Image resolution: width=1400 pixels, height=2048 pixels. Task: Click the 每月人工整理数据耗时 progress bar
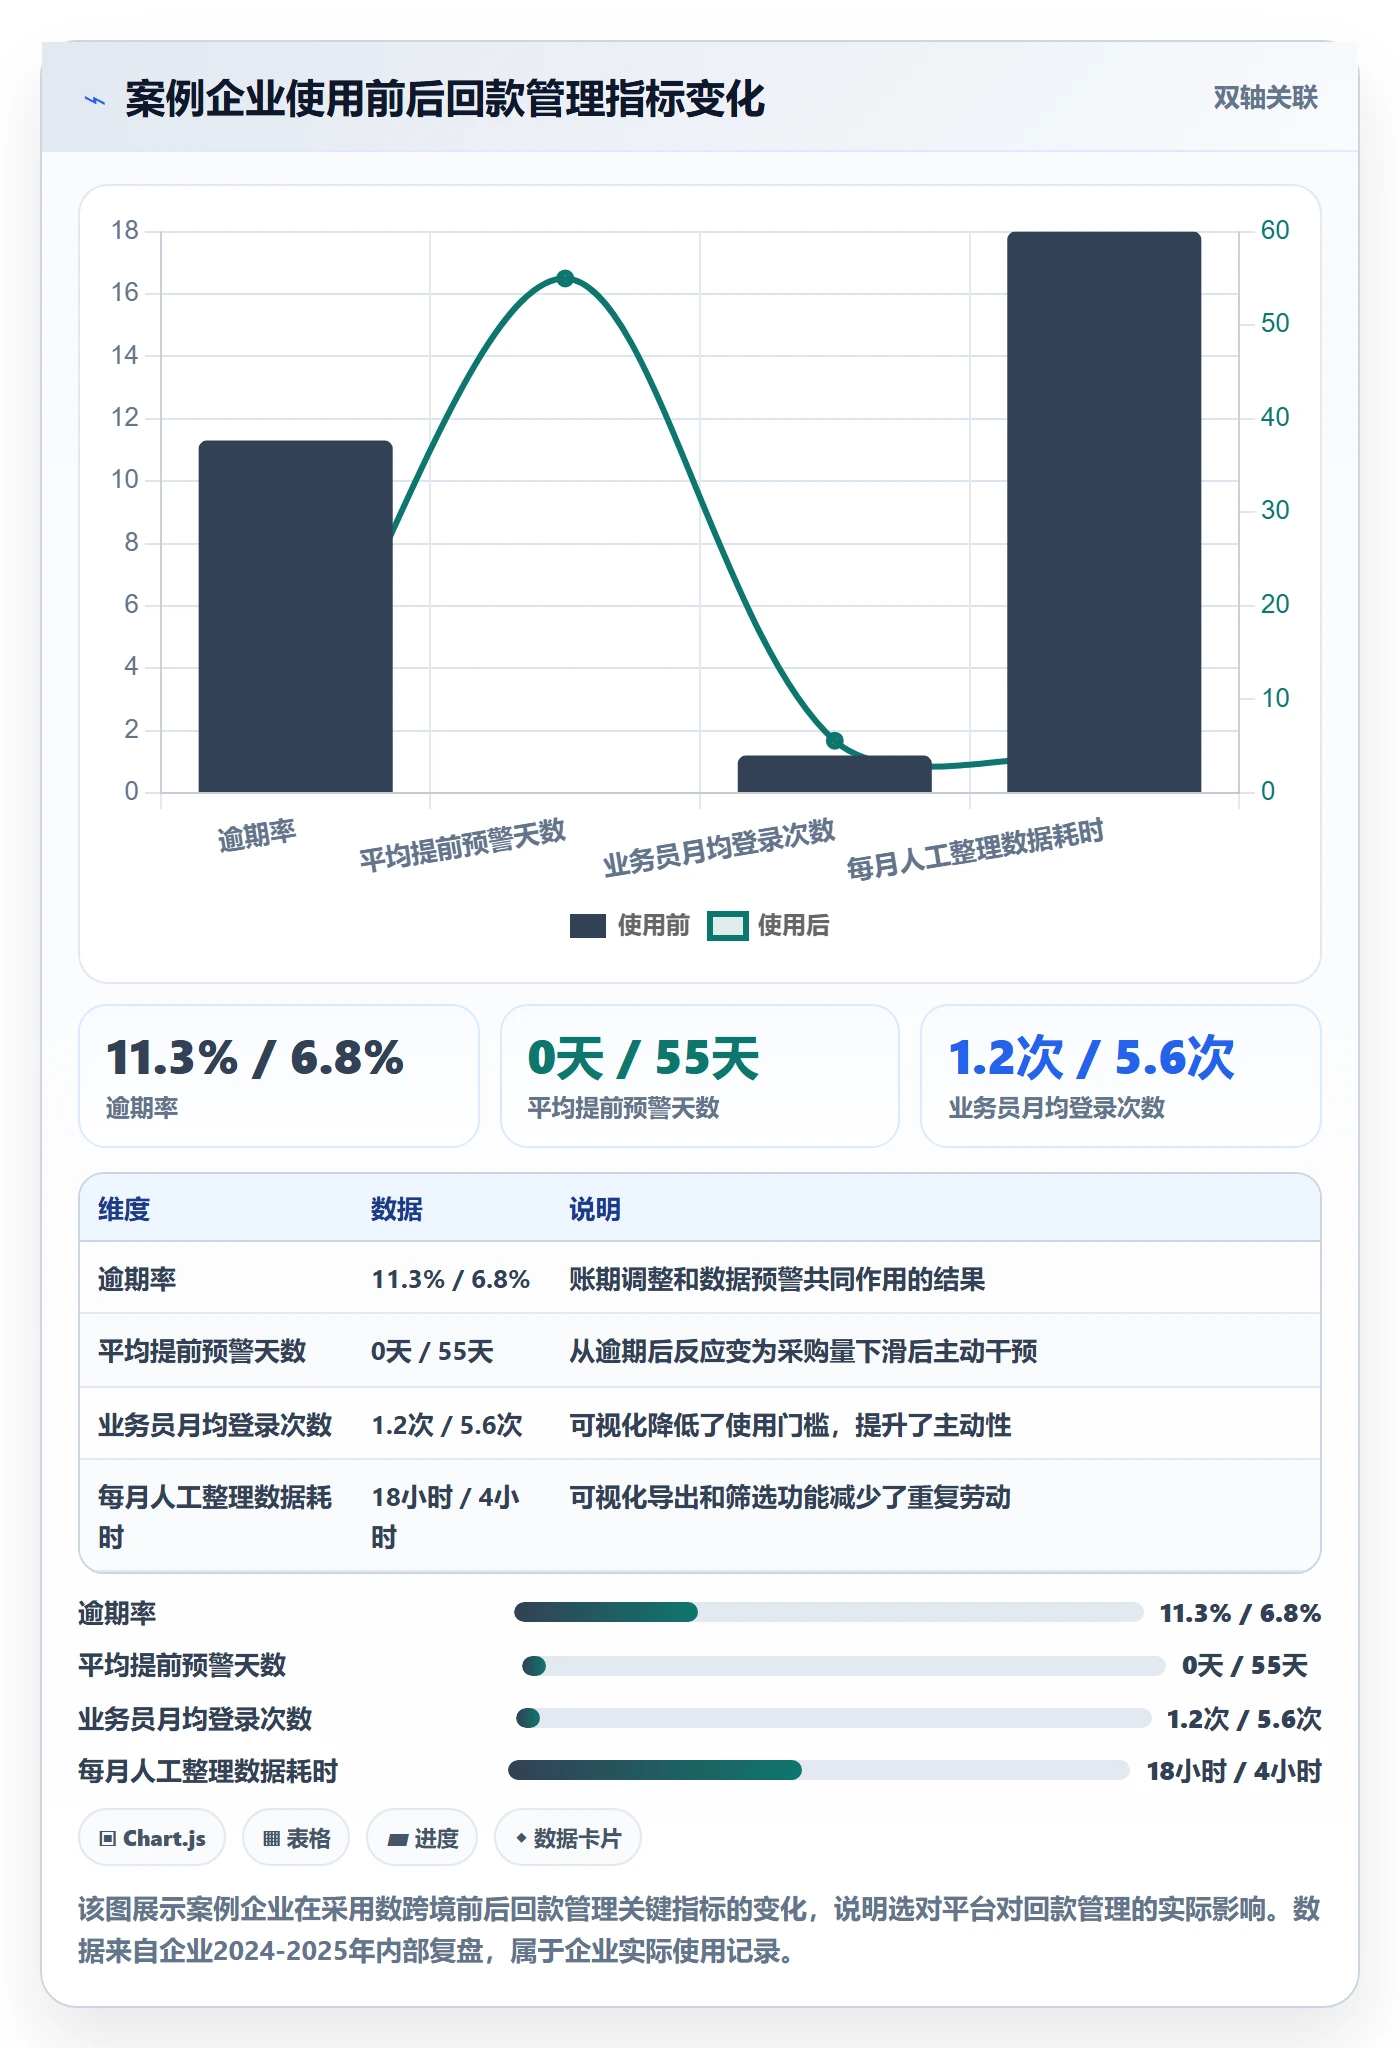click(818, 1770)
